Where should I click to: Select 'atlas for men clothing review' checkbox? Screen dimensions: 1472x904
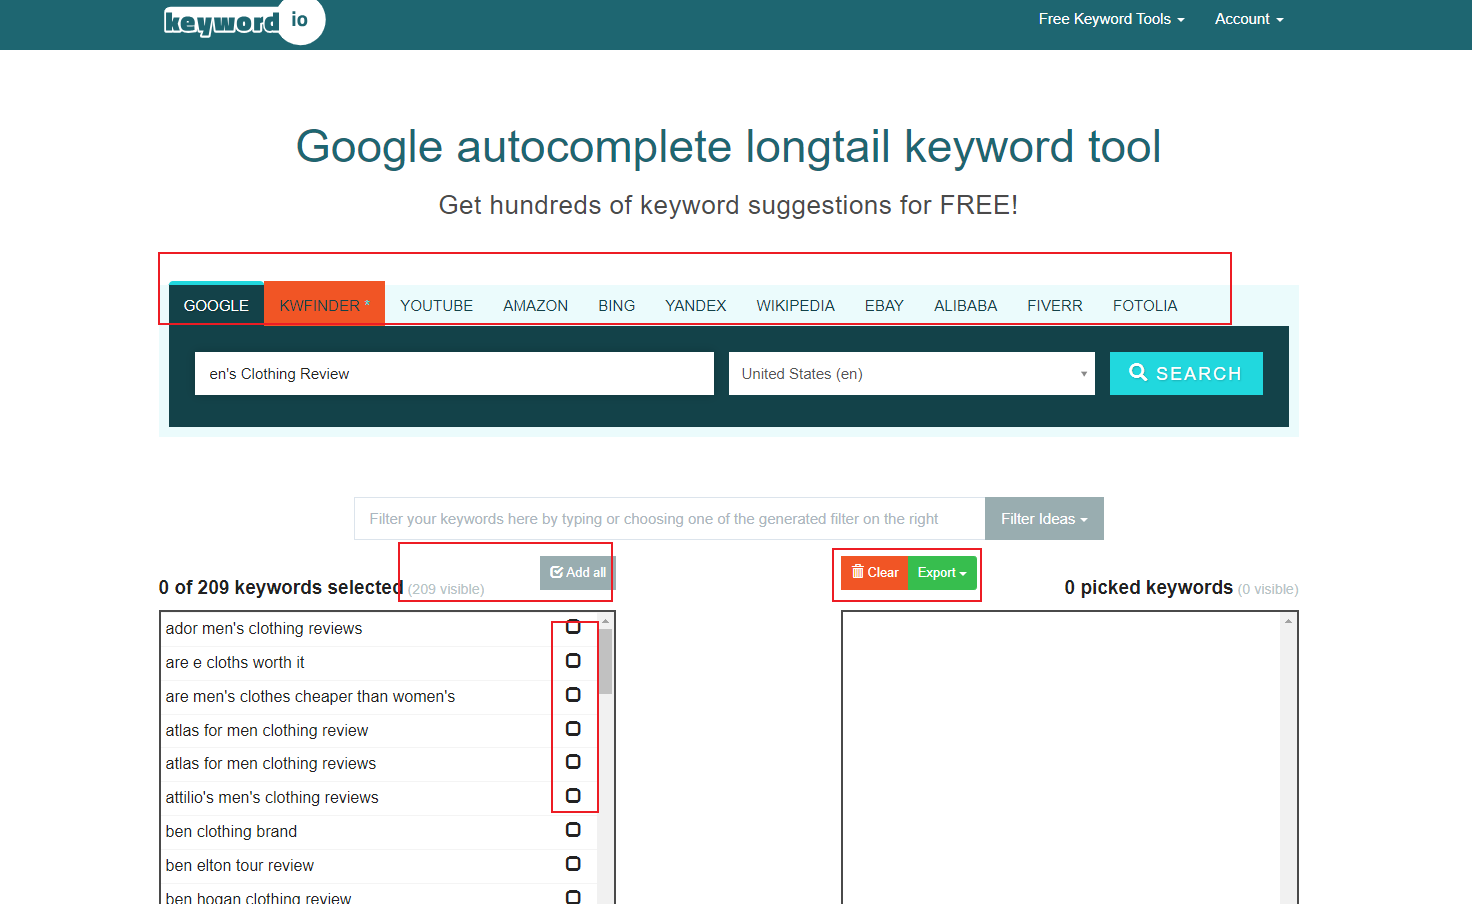tap(573, 729)
